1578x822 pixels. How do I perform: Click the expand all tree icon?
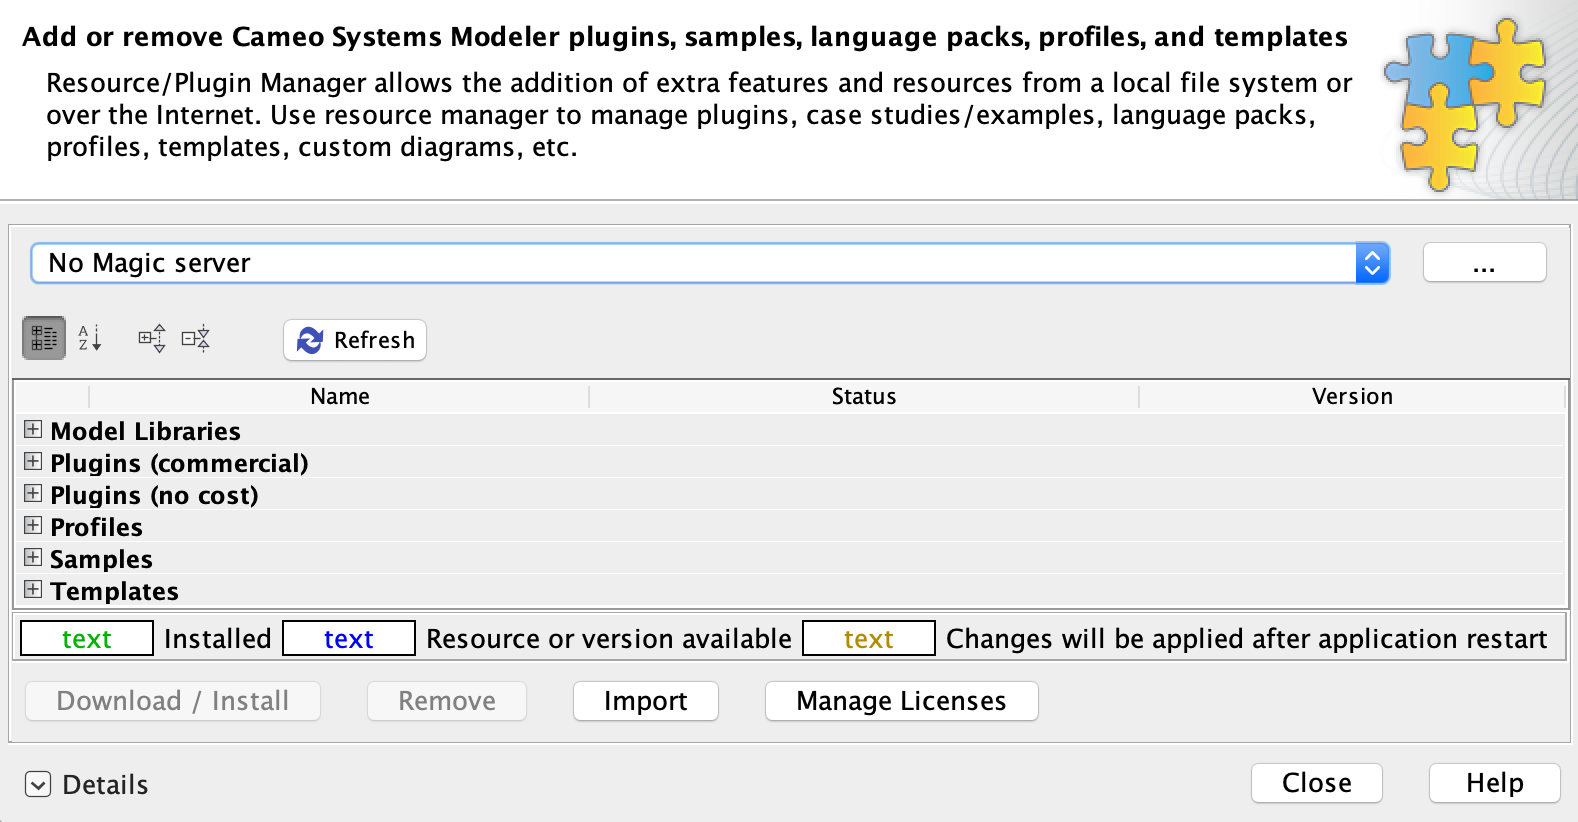[x=152, y=338]
